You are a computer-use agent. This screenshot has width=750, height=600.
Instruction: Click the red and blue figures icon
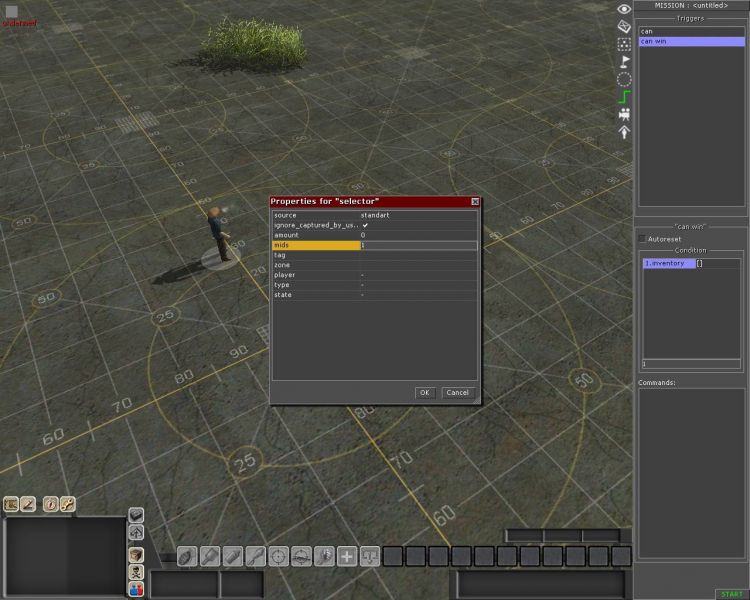pos(136,589)
